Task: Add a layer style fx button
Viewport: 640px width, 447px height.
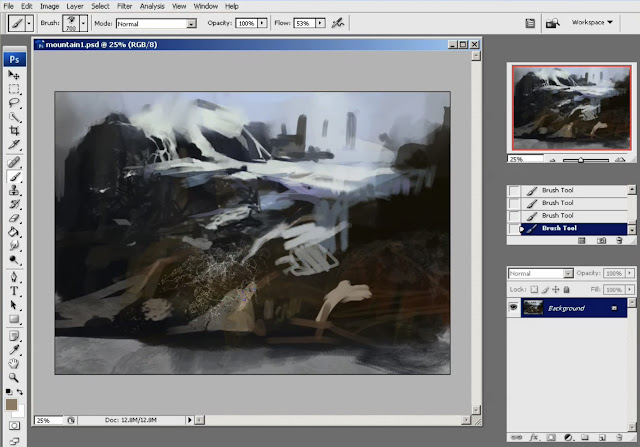Action: point(534,438)
